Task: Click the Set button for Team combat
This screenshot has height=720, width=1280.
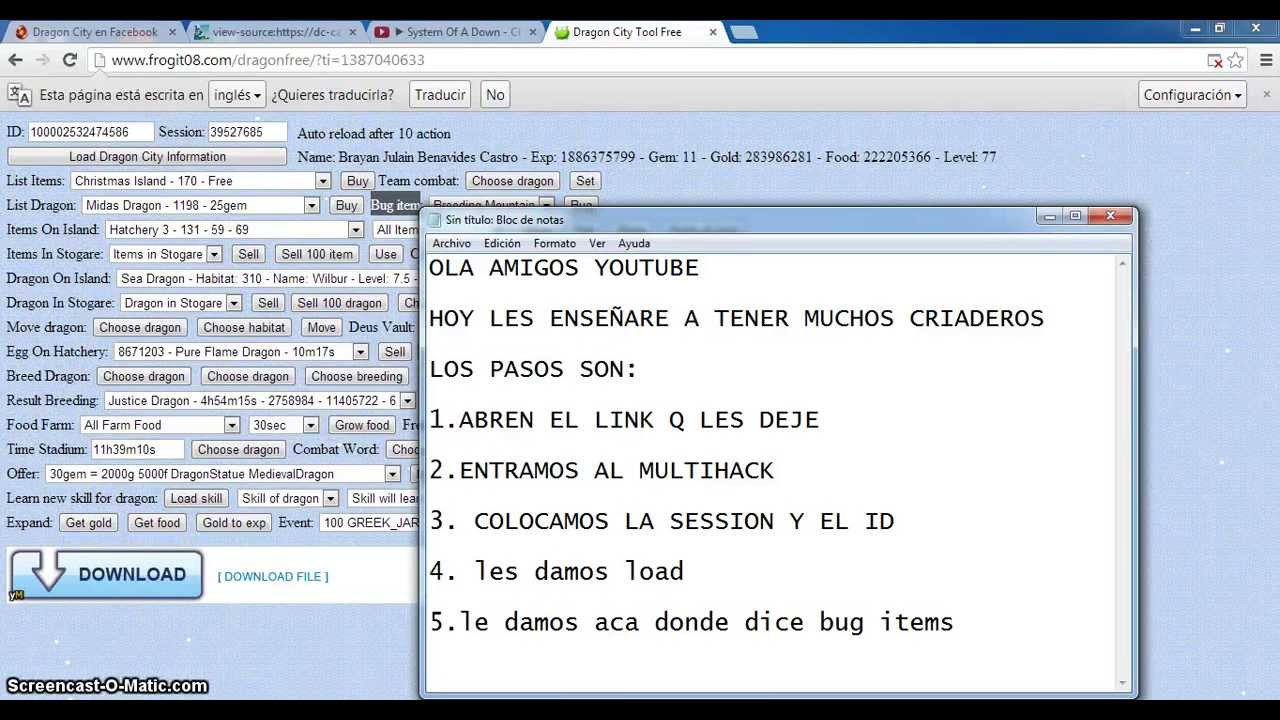Action: pos(585,181)
